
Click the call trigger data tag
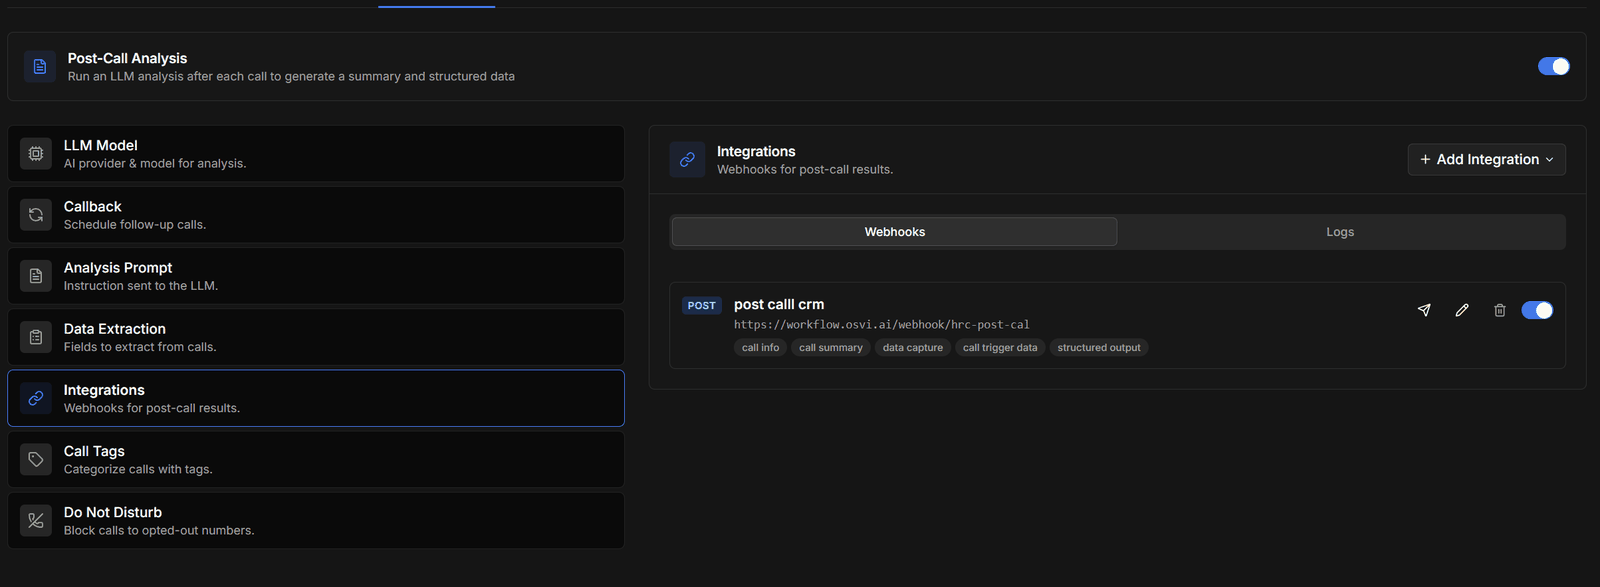pos(1000,348)
